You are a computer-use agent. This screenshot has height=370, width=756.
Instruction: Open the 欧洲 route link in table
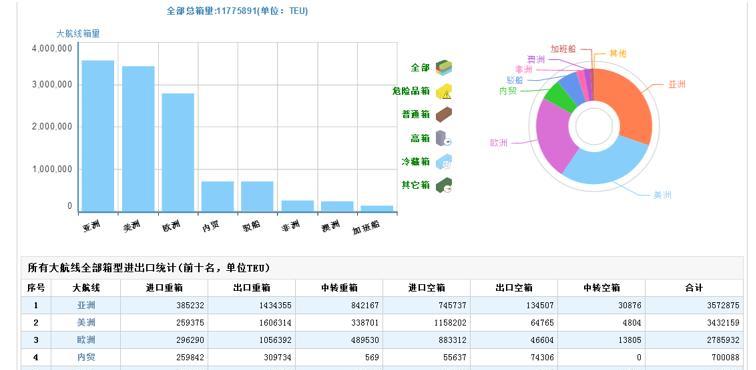[x=86, y=340]
